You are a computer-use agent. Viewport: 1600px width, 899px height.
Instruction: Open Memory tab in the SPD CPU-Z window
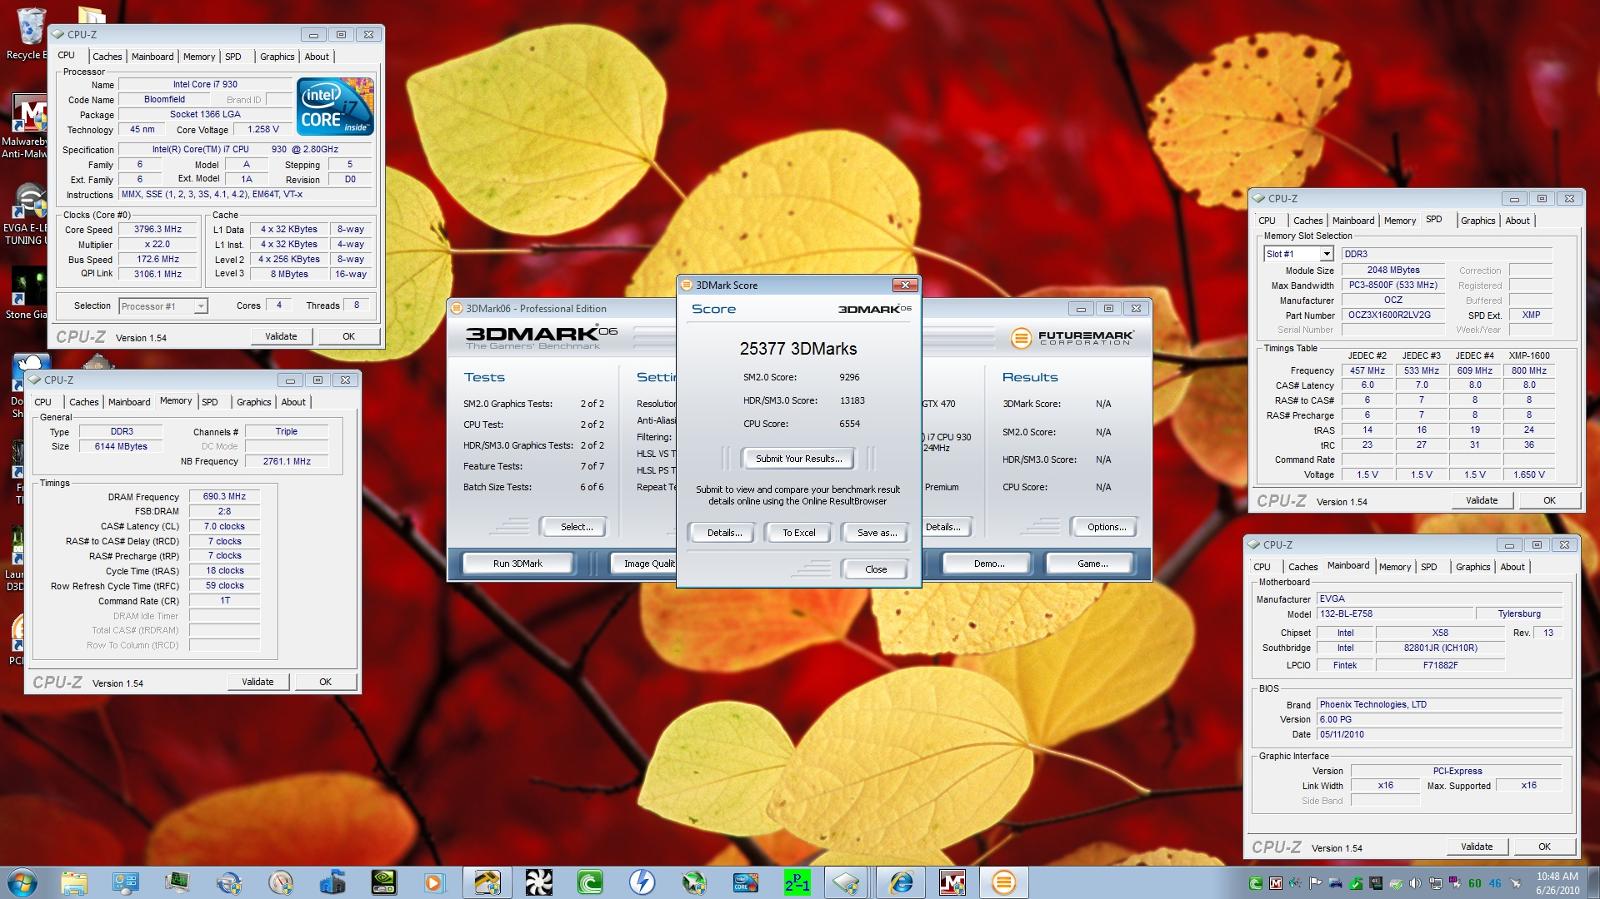1400,221
